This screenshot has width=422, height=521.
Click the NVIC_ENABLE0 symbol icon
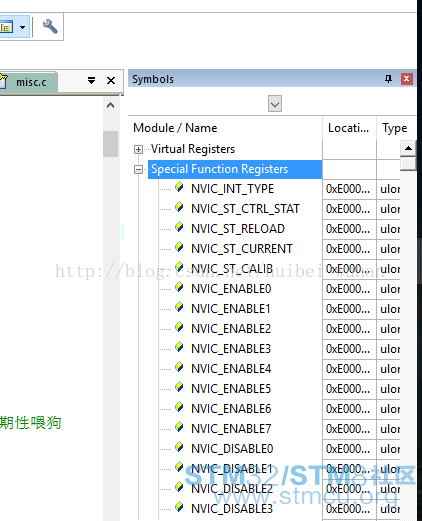click(x=179, y=287)
